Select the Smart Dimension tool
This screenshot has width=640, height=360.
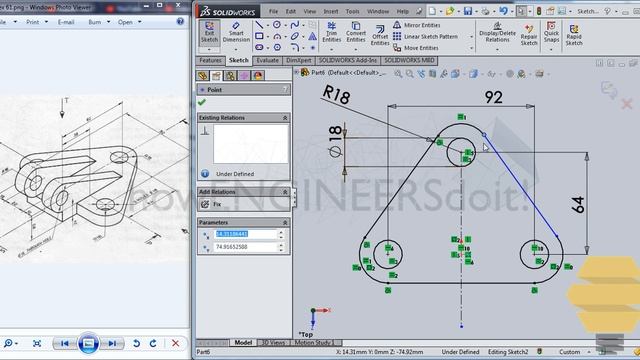236,33
